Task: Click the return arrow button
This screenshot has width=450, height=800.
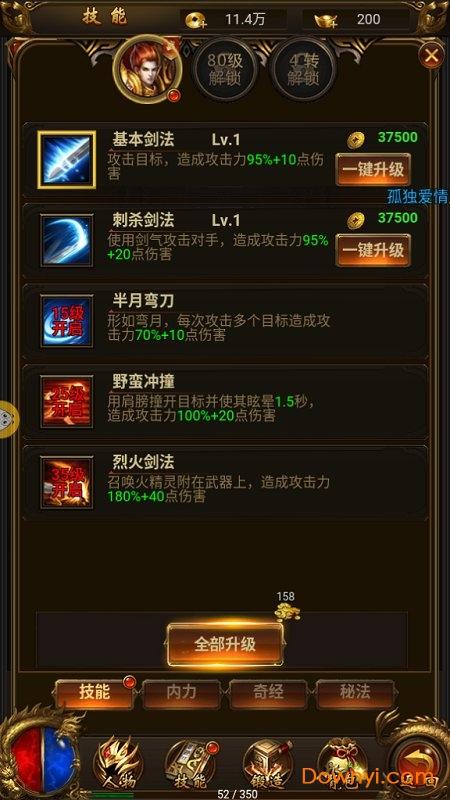Action: pyautogui.click(x=419, y=764)
